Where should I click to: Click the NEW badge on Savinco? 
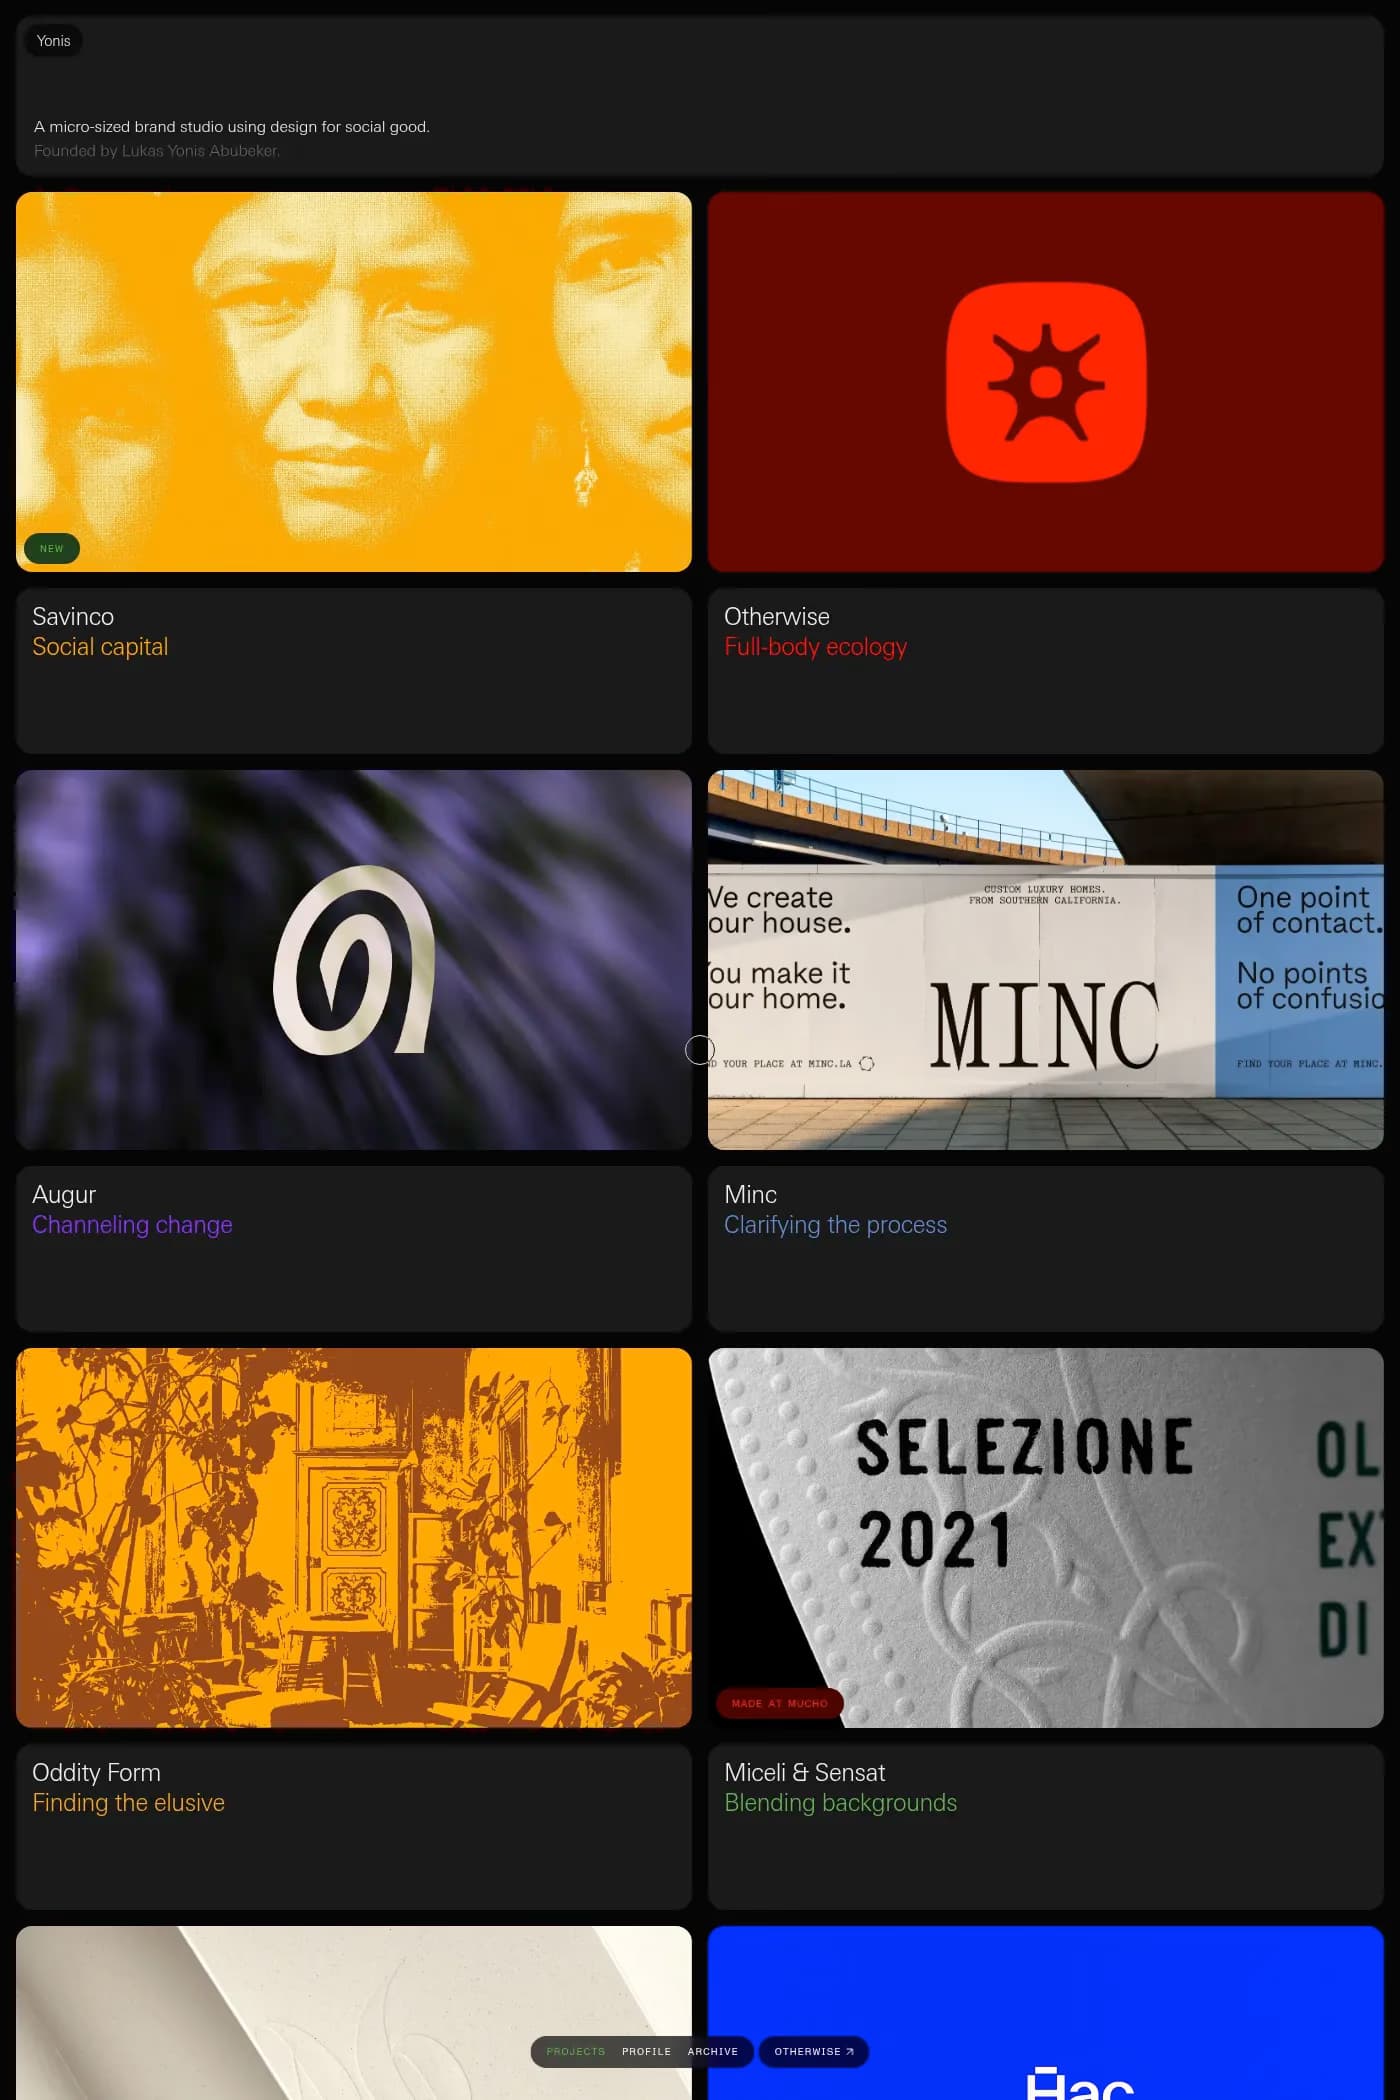pyautogui.click(x=52, y=548)
